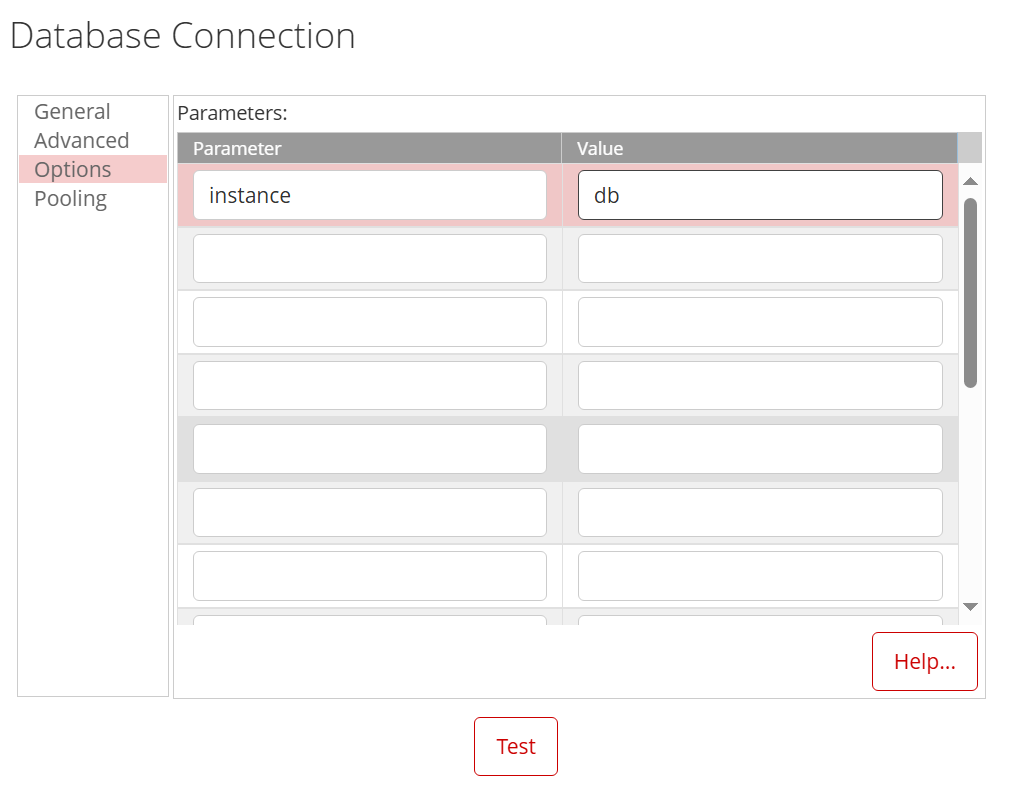Click the empty parameter field in second row
Viewport: 1010px width, 800px height.
370,258
